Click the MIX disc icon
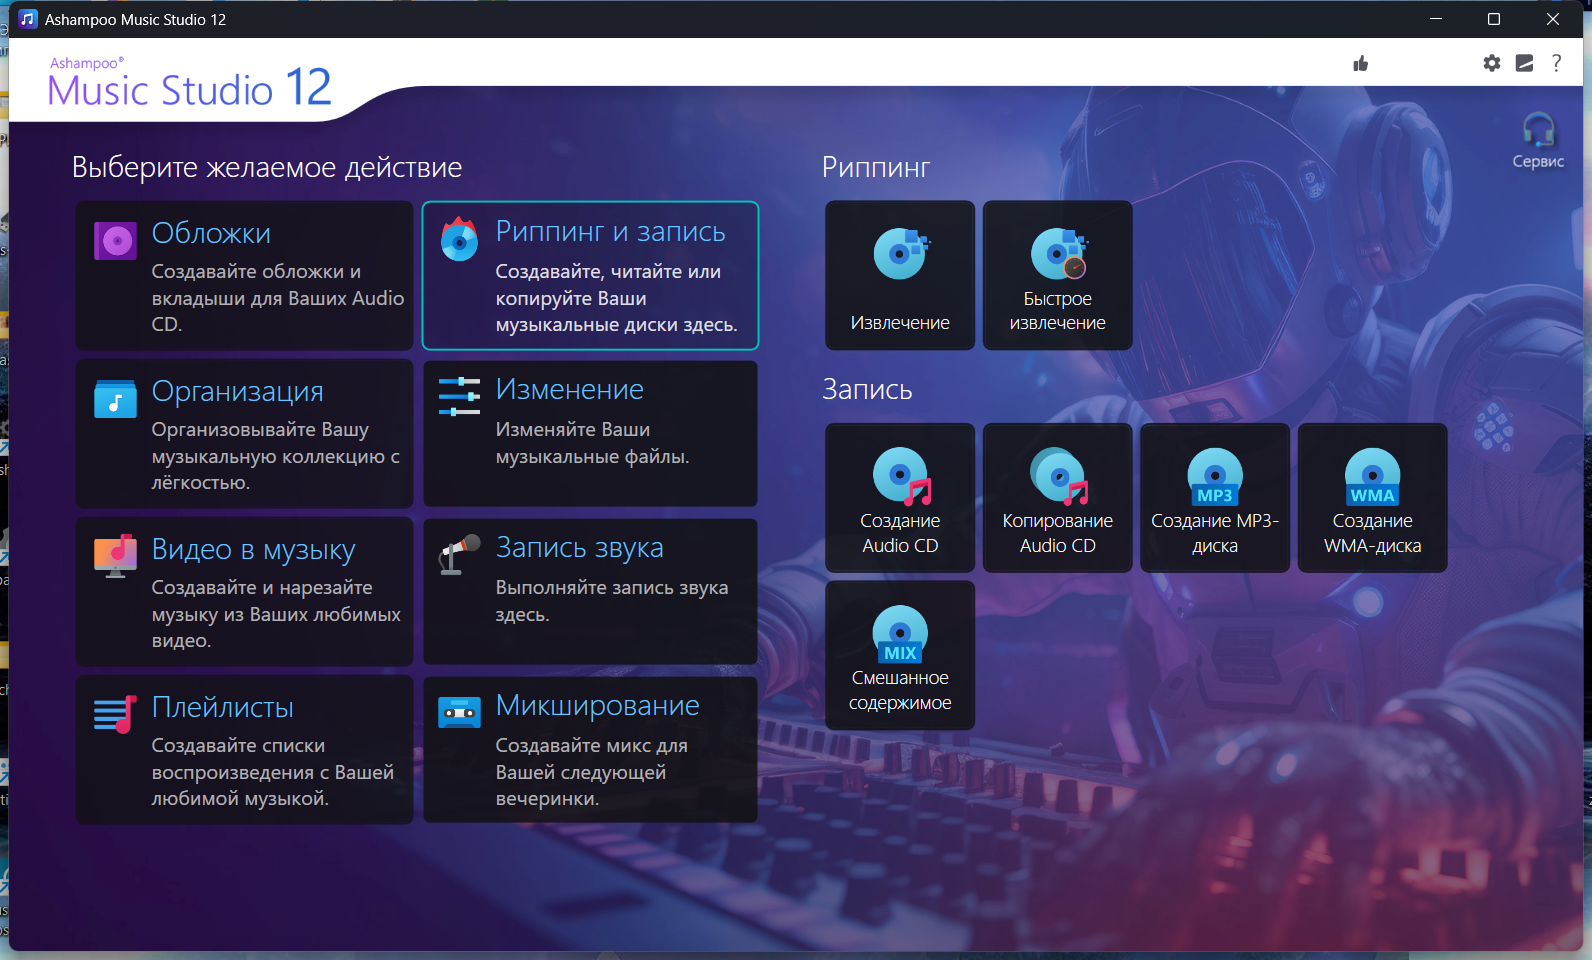 pyautogui.click(x=900, y=634)
